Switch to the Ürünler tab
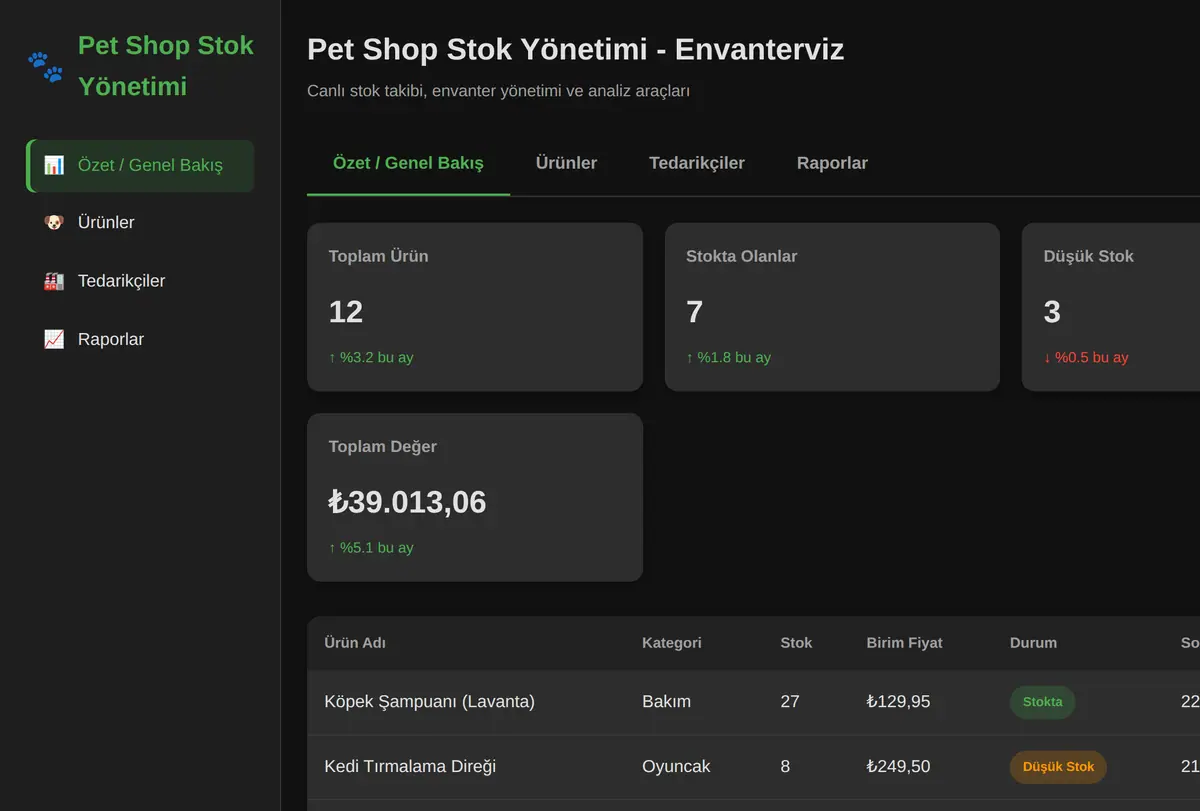This screenshot has height=811, width=1200. pyautogui.click(x=566, y=163)
